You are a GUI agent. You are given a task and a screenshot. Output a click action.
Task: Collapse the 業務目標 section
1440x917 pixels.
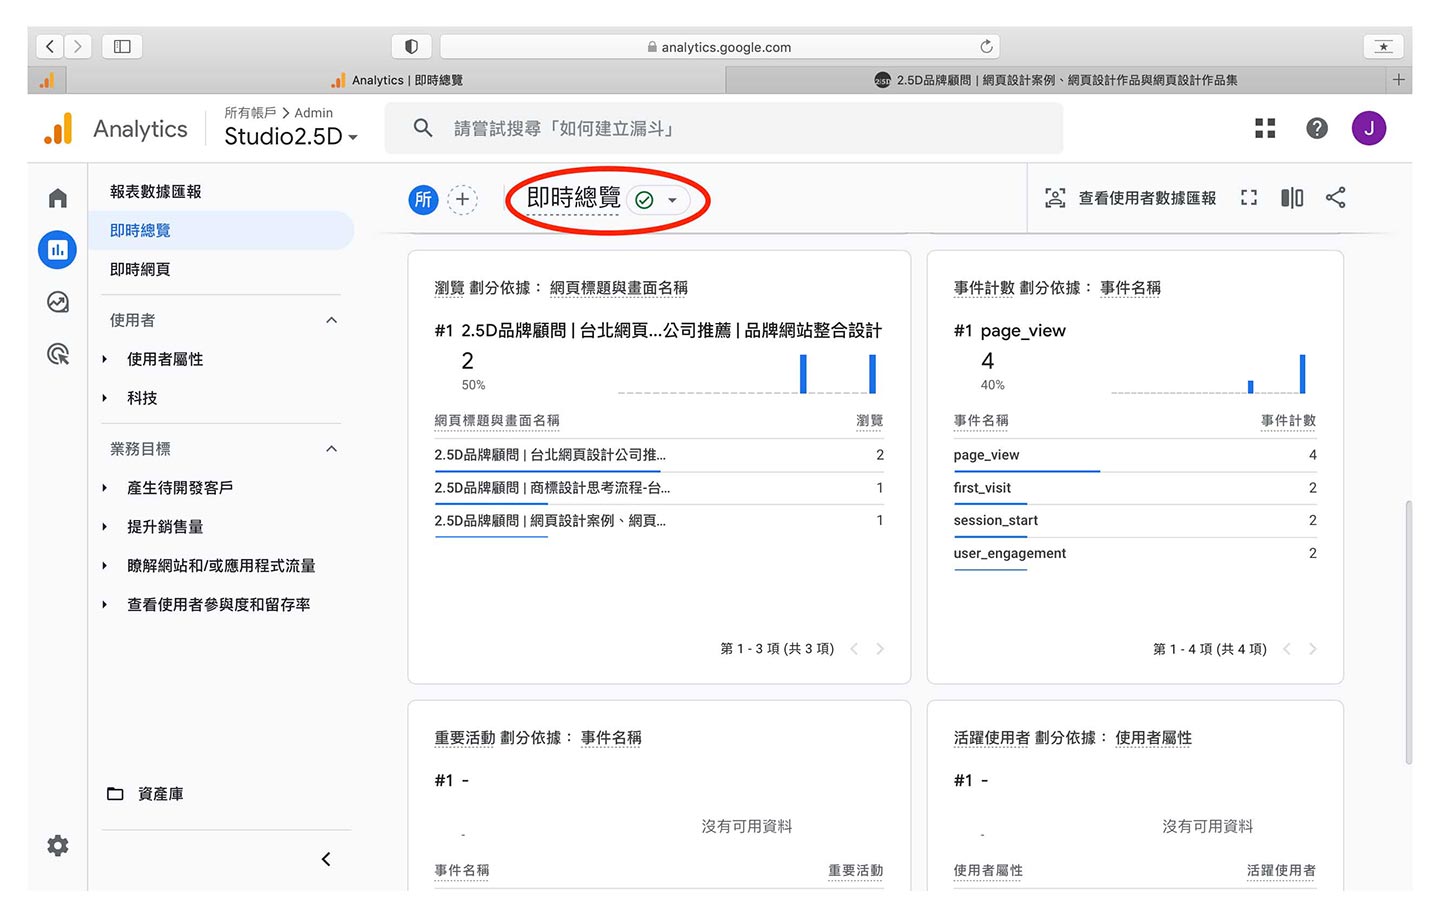(x=332, y=449)
